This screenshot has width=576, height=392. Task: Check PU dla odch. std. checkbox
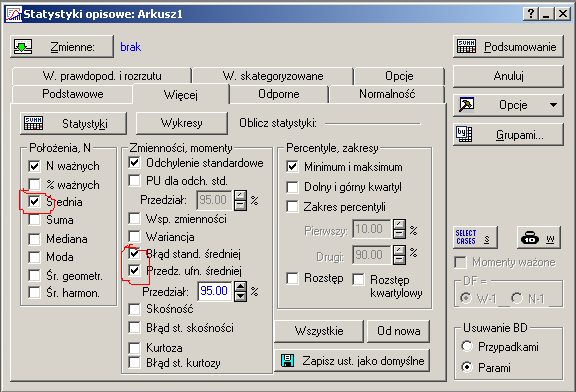pyautogui.click(x=134, y=180)
